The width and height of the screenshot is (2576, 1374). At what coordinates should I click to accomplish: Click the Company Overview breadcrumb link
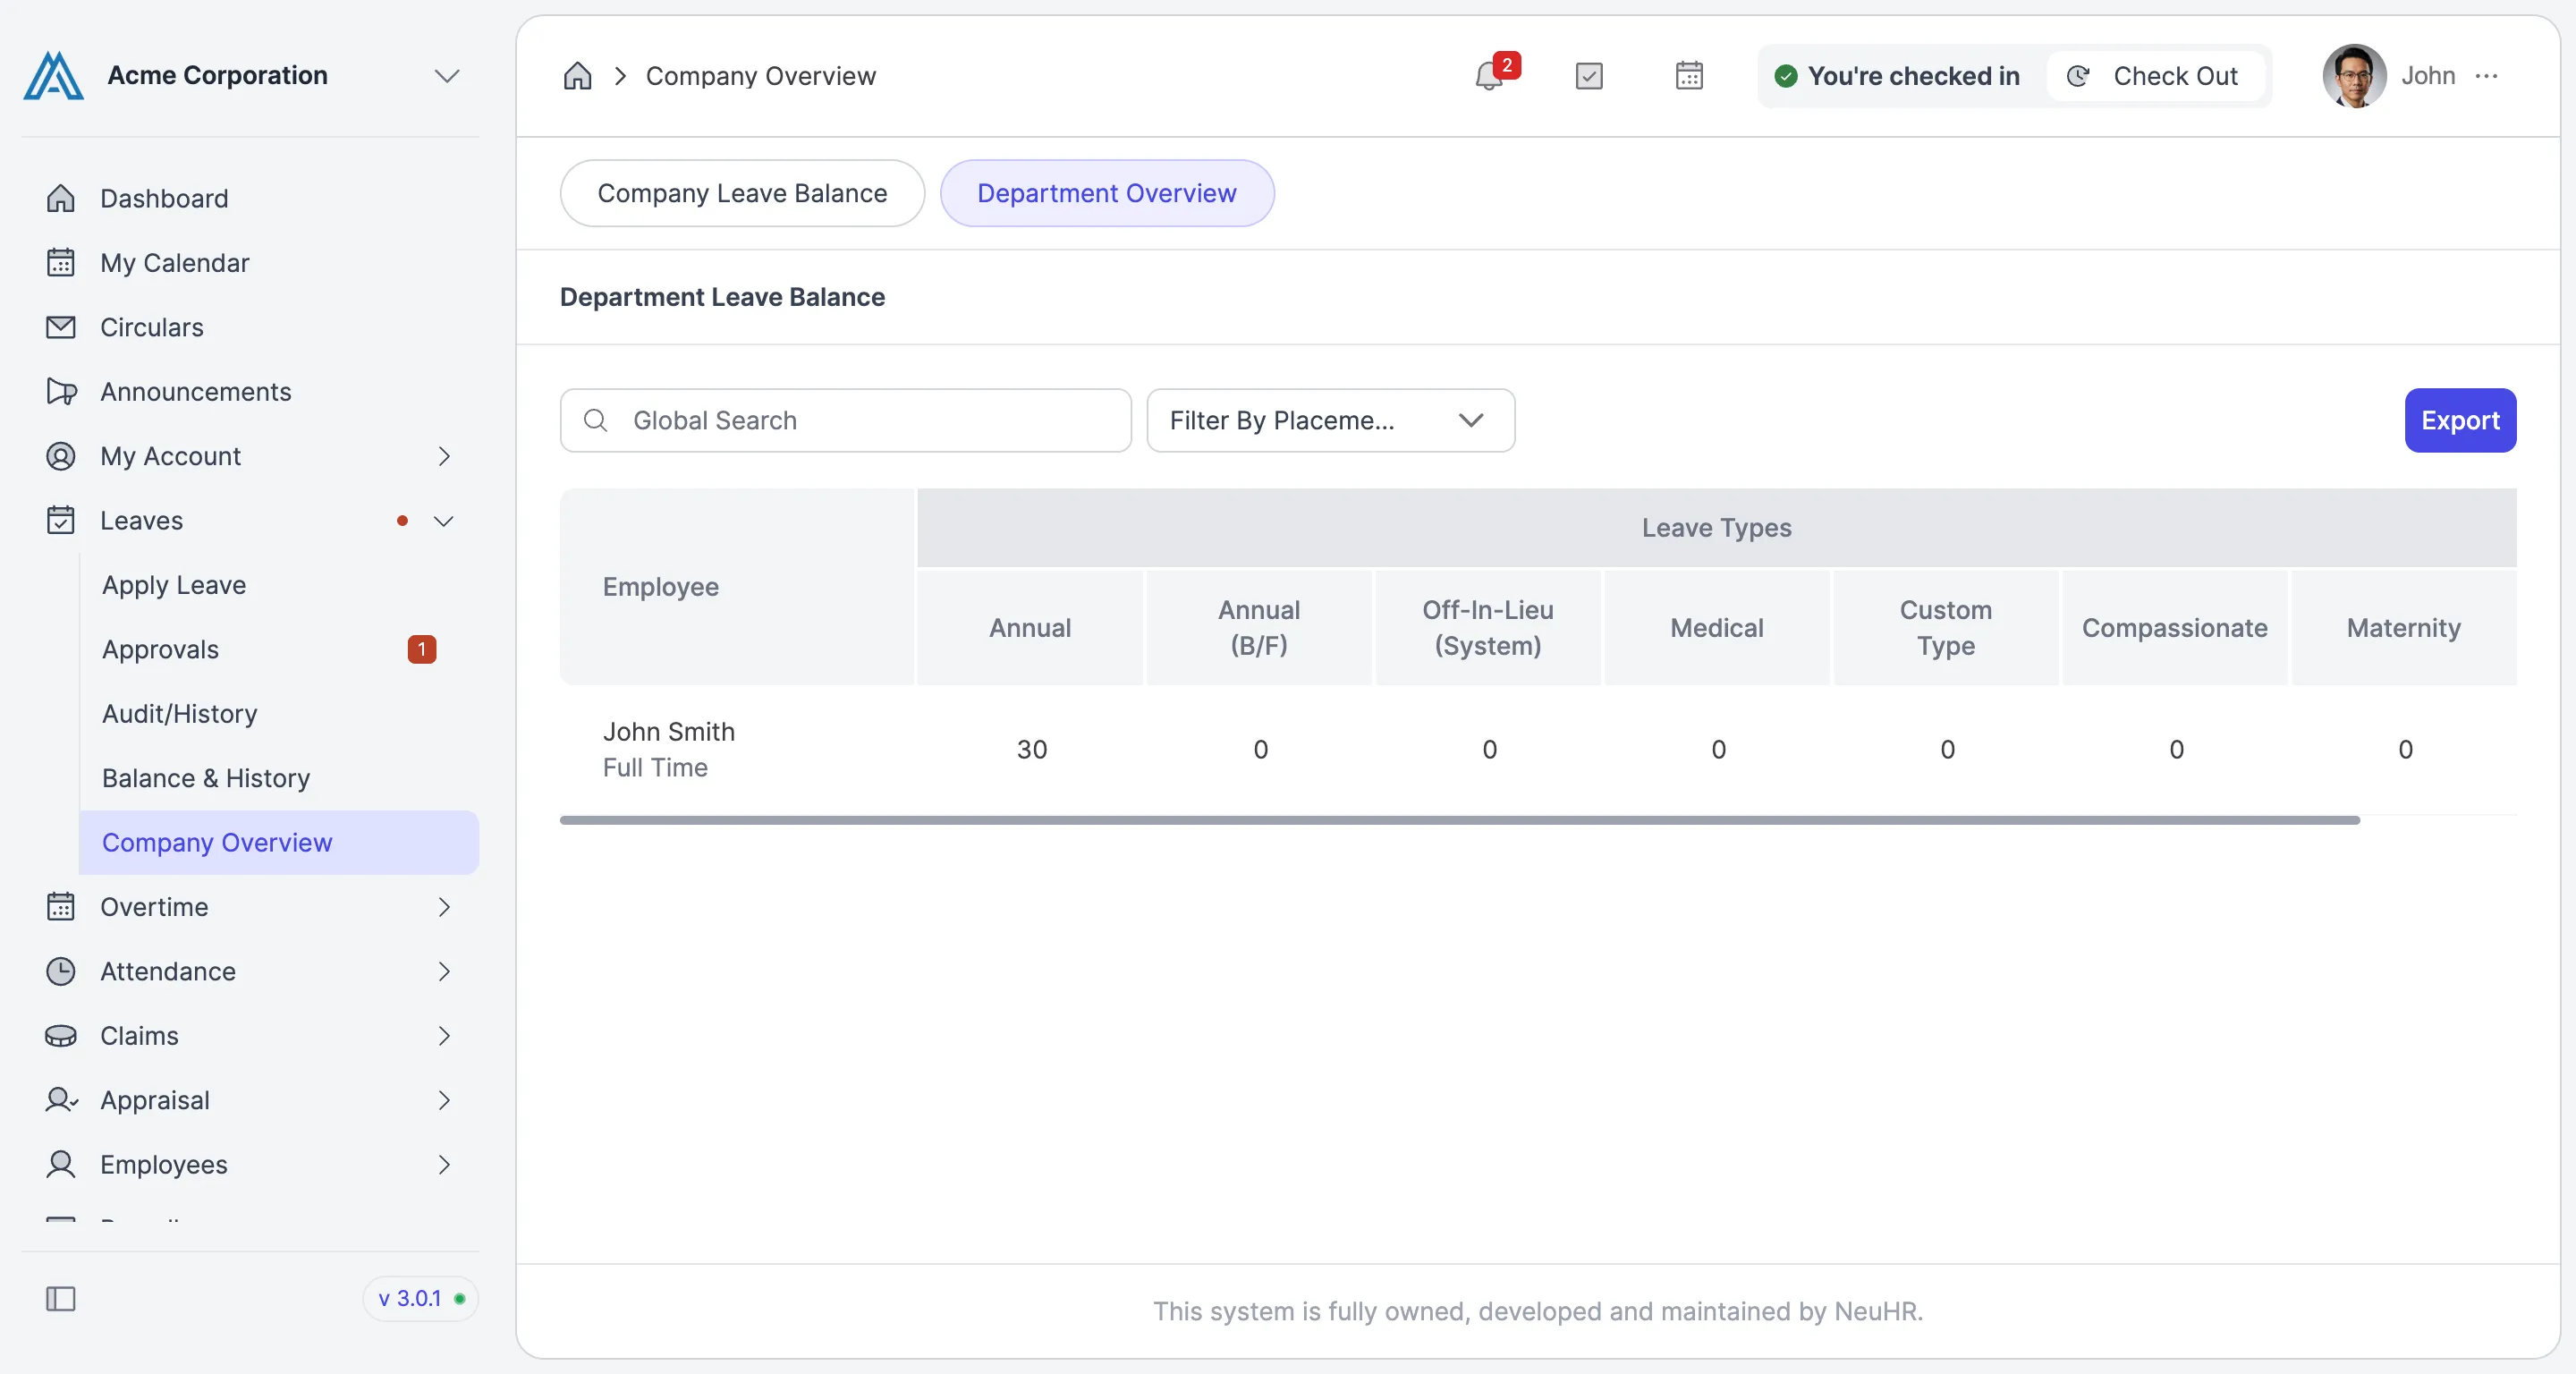point(761,76)
